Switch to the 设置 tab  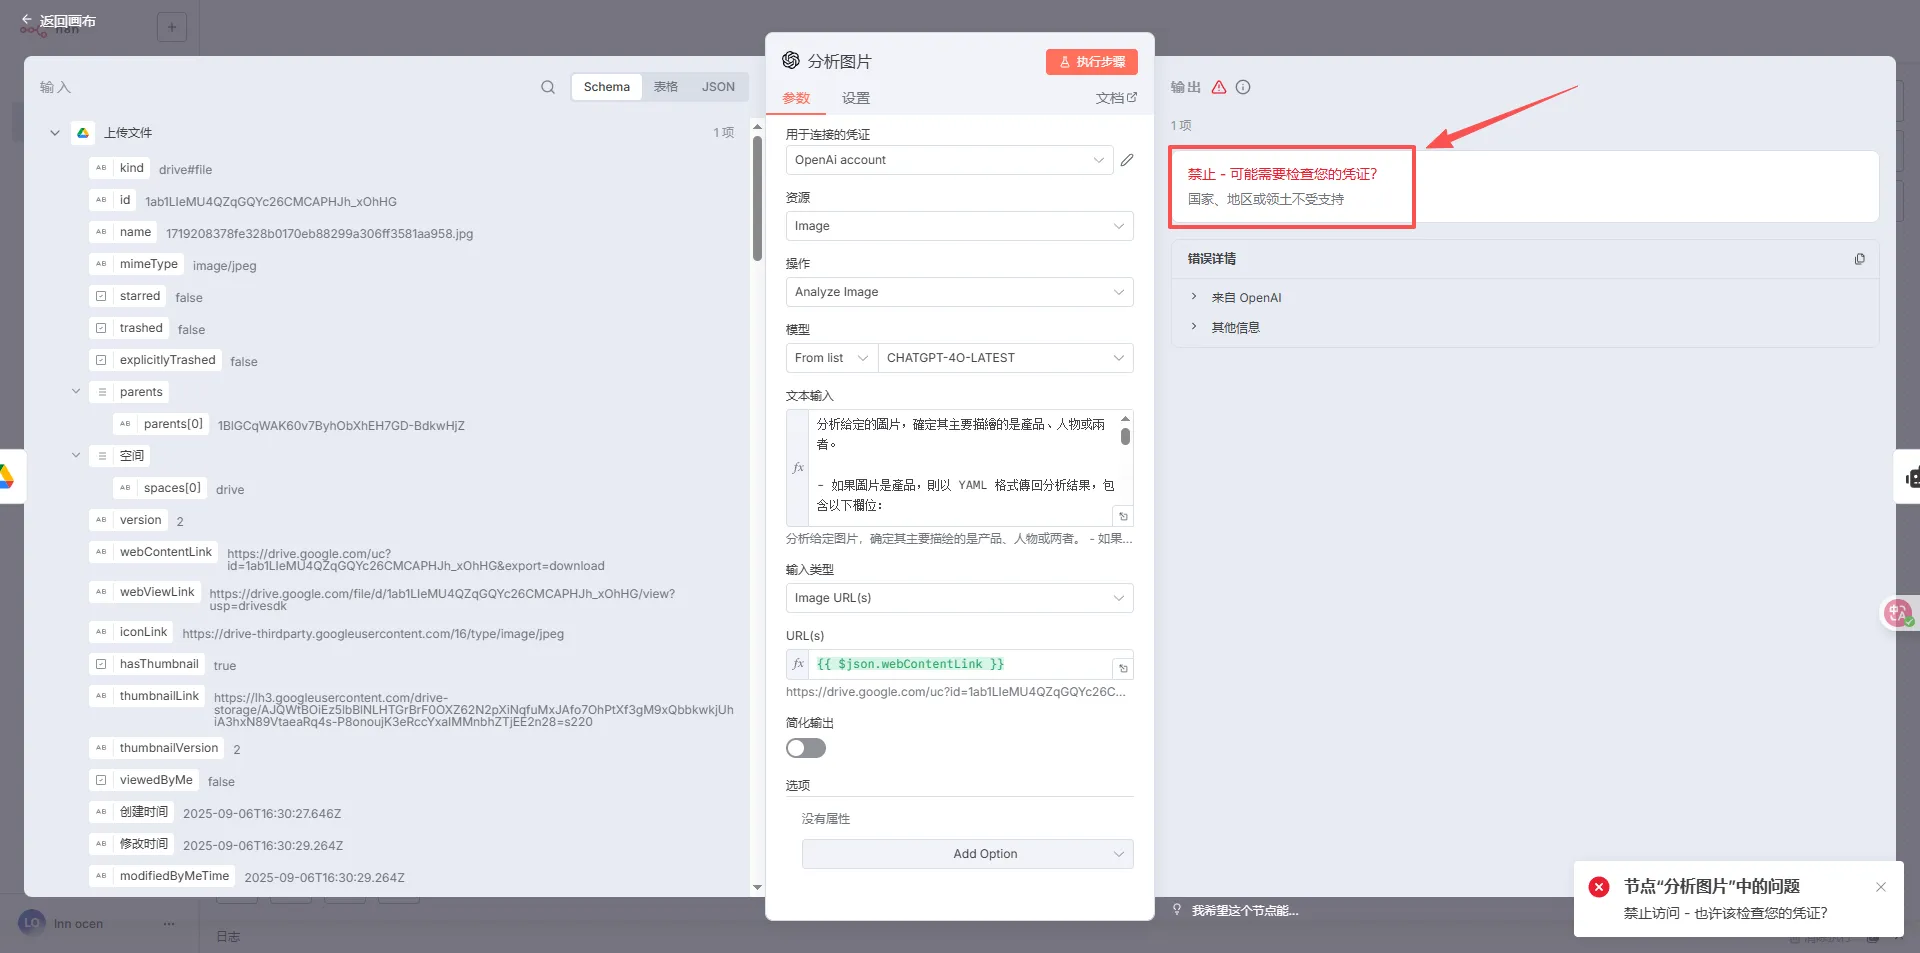click(855, 98)
